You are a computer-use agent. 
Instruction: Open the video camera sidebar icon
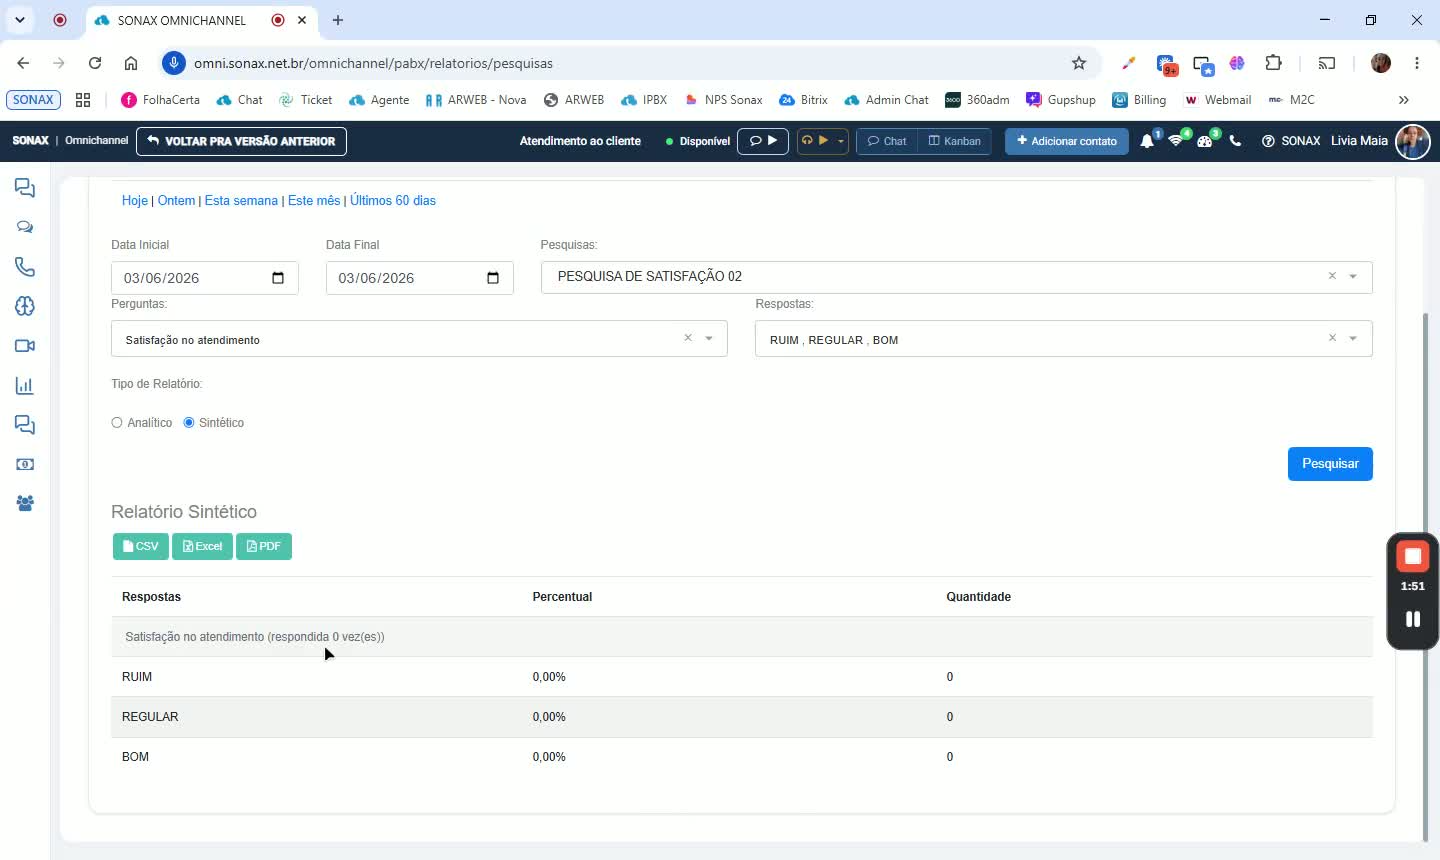pyautogui.click(x=25, y=346)
